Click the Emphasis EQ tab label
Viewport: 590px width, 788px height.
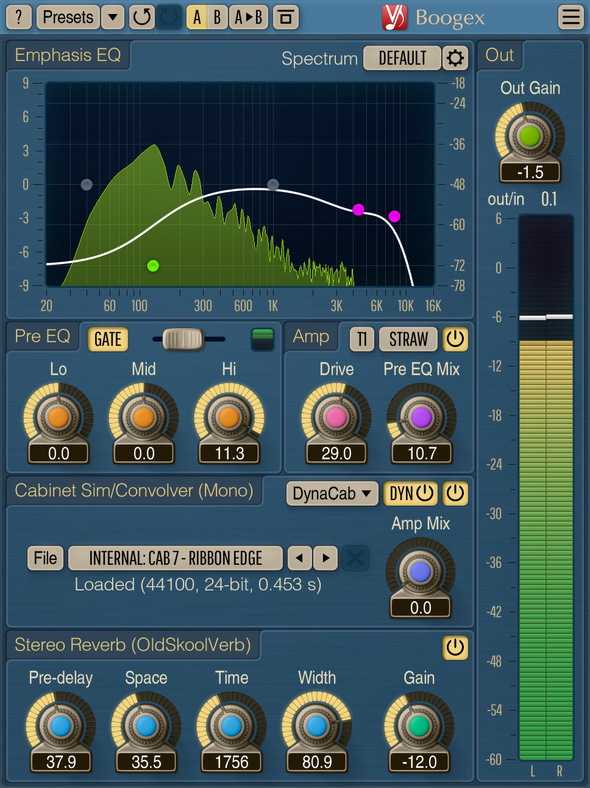tap(68, 55)
